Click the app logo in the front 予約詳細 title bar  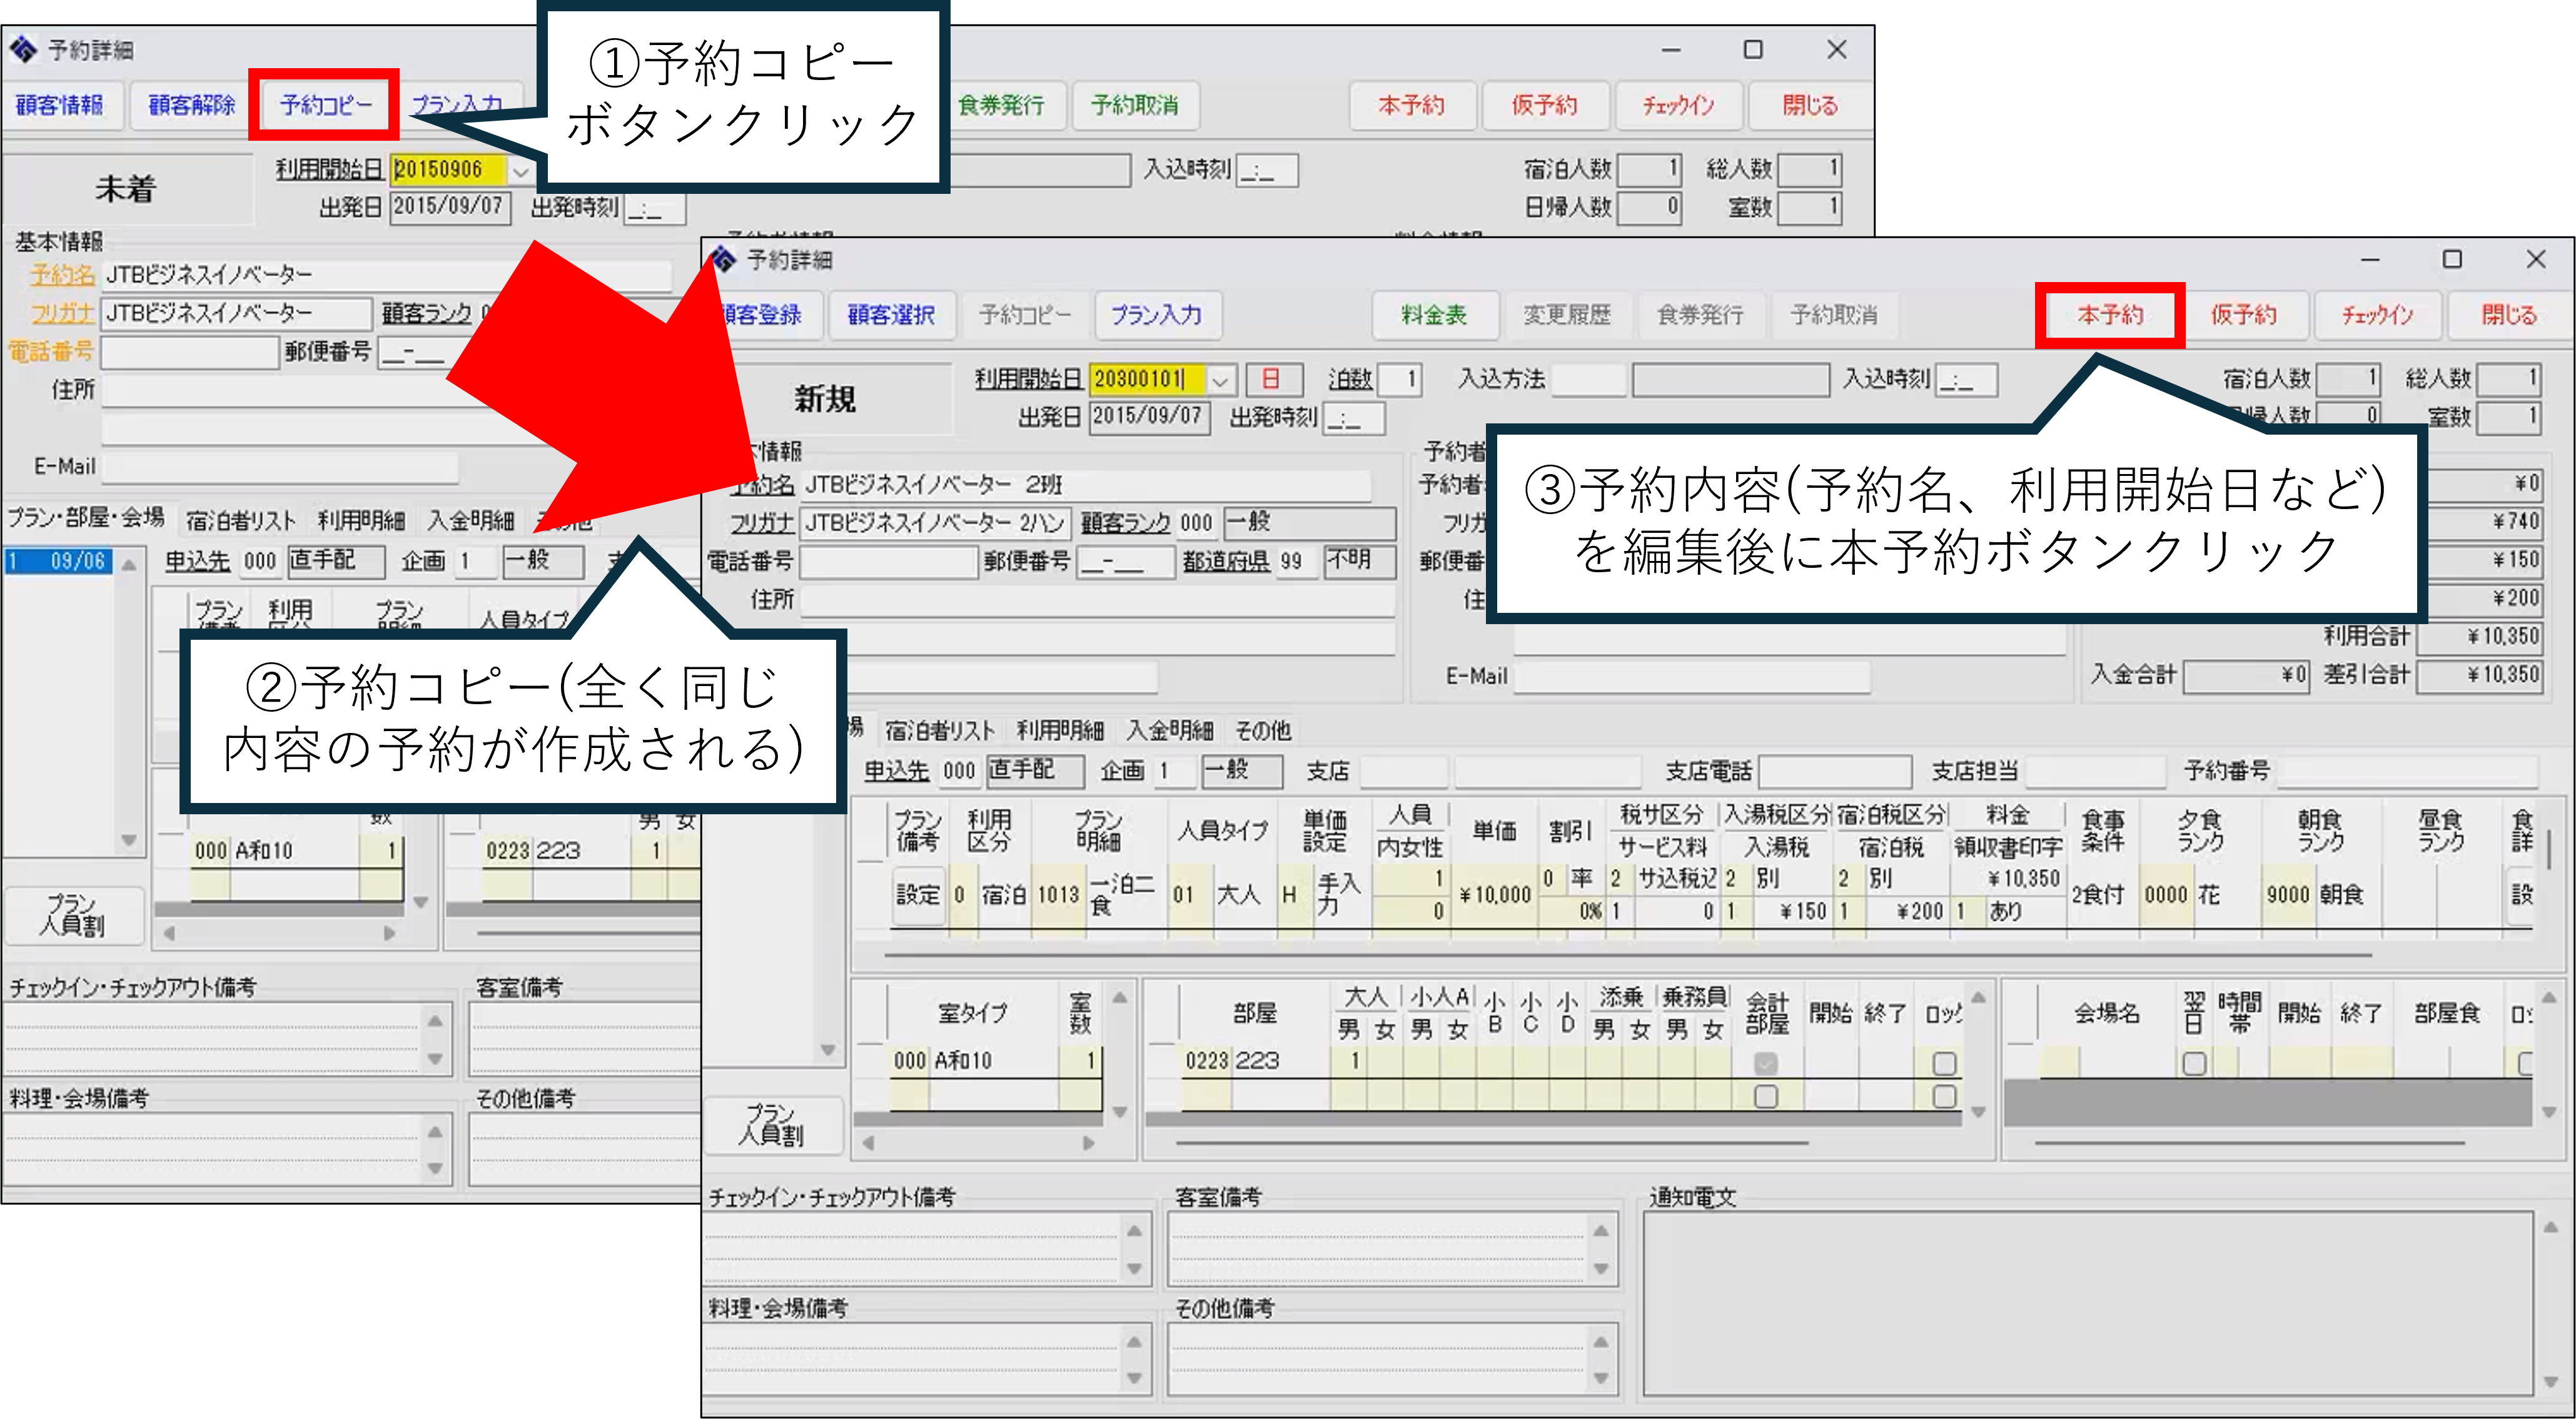tap(723, 260)
